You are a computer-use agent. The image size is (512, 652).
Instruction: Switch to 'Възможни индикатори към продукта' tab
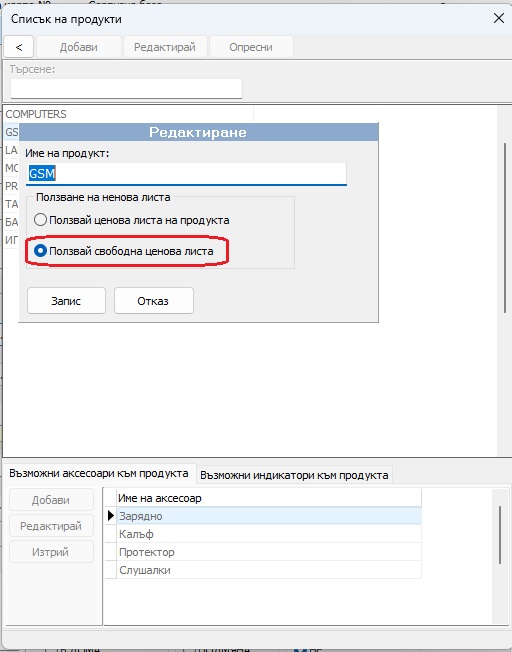(294, 475)
